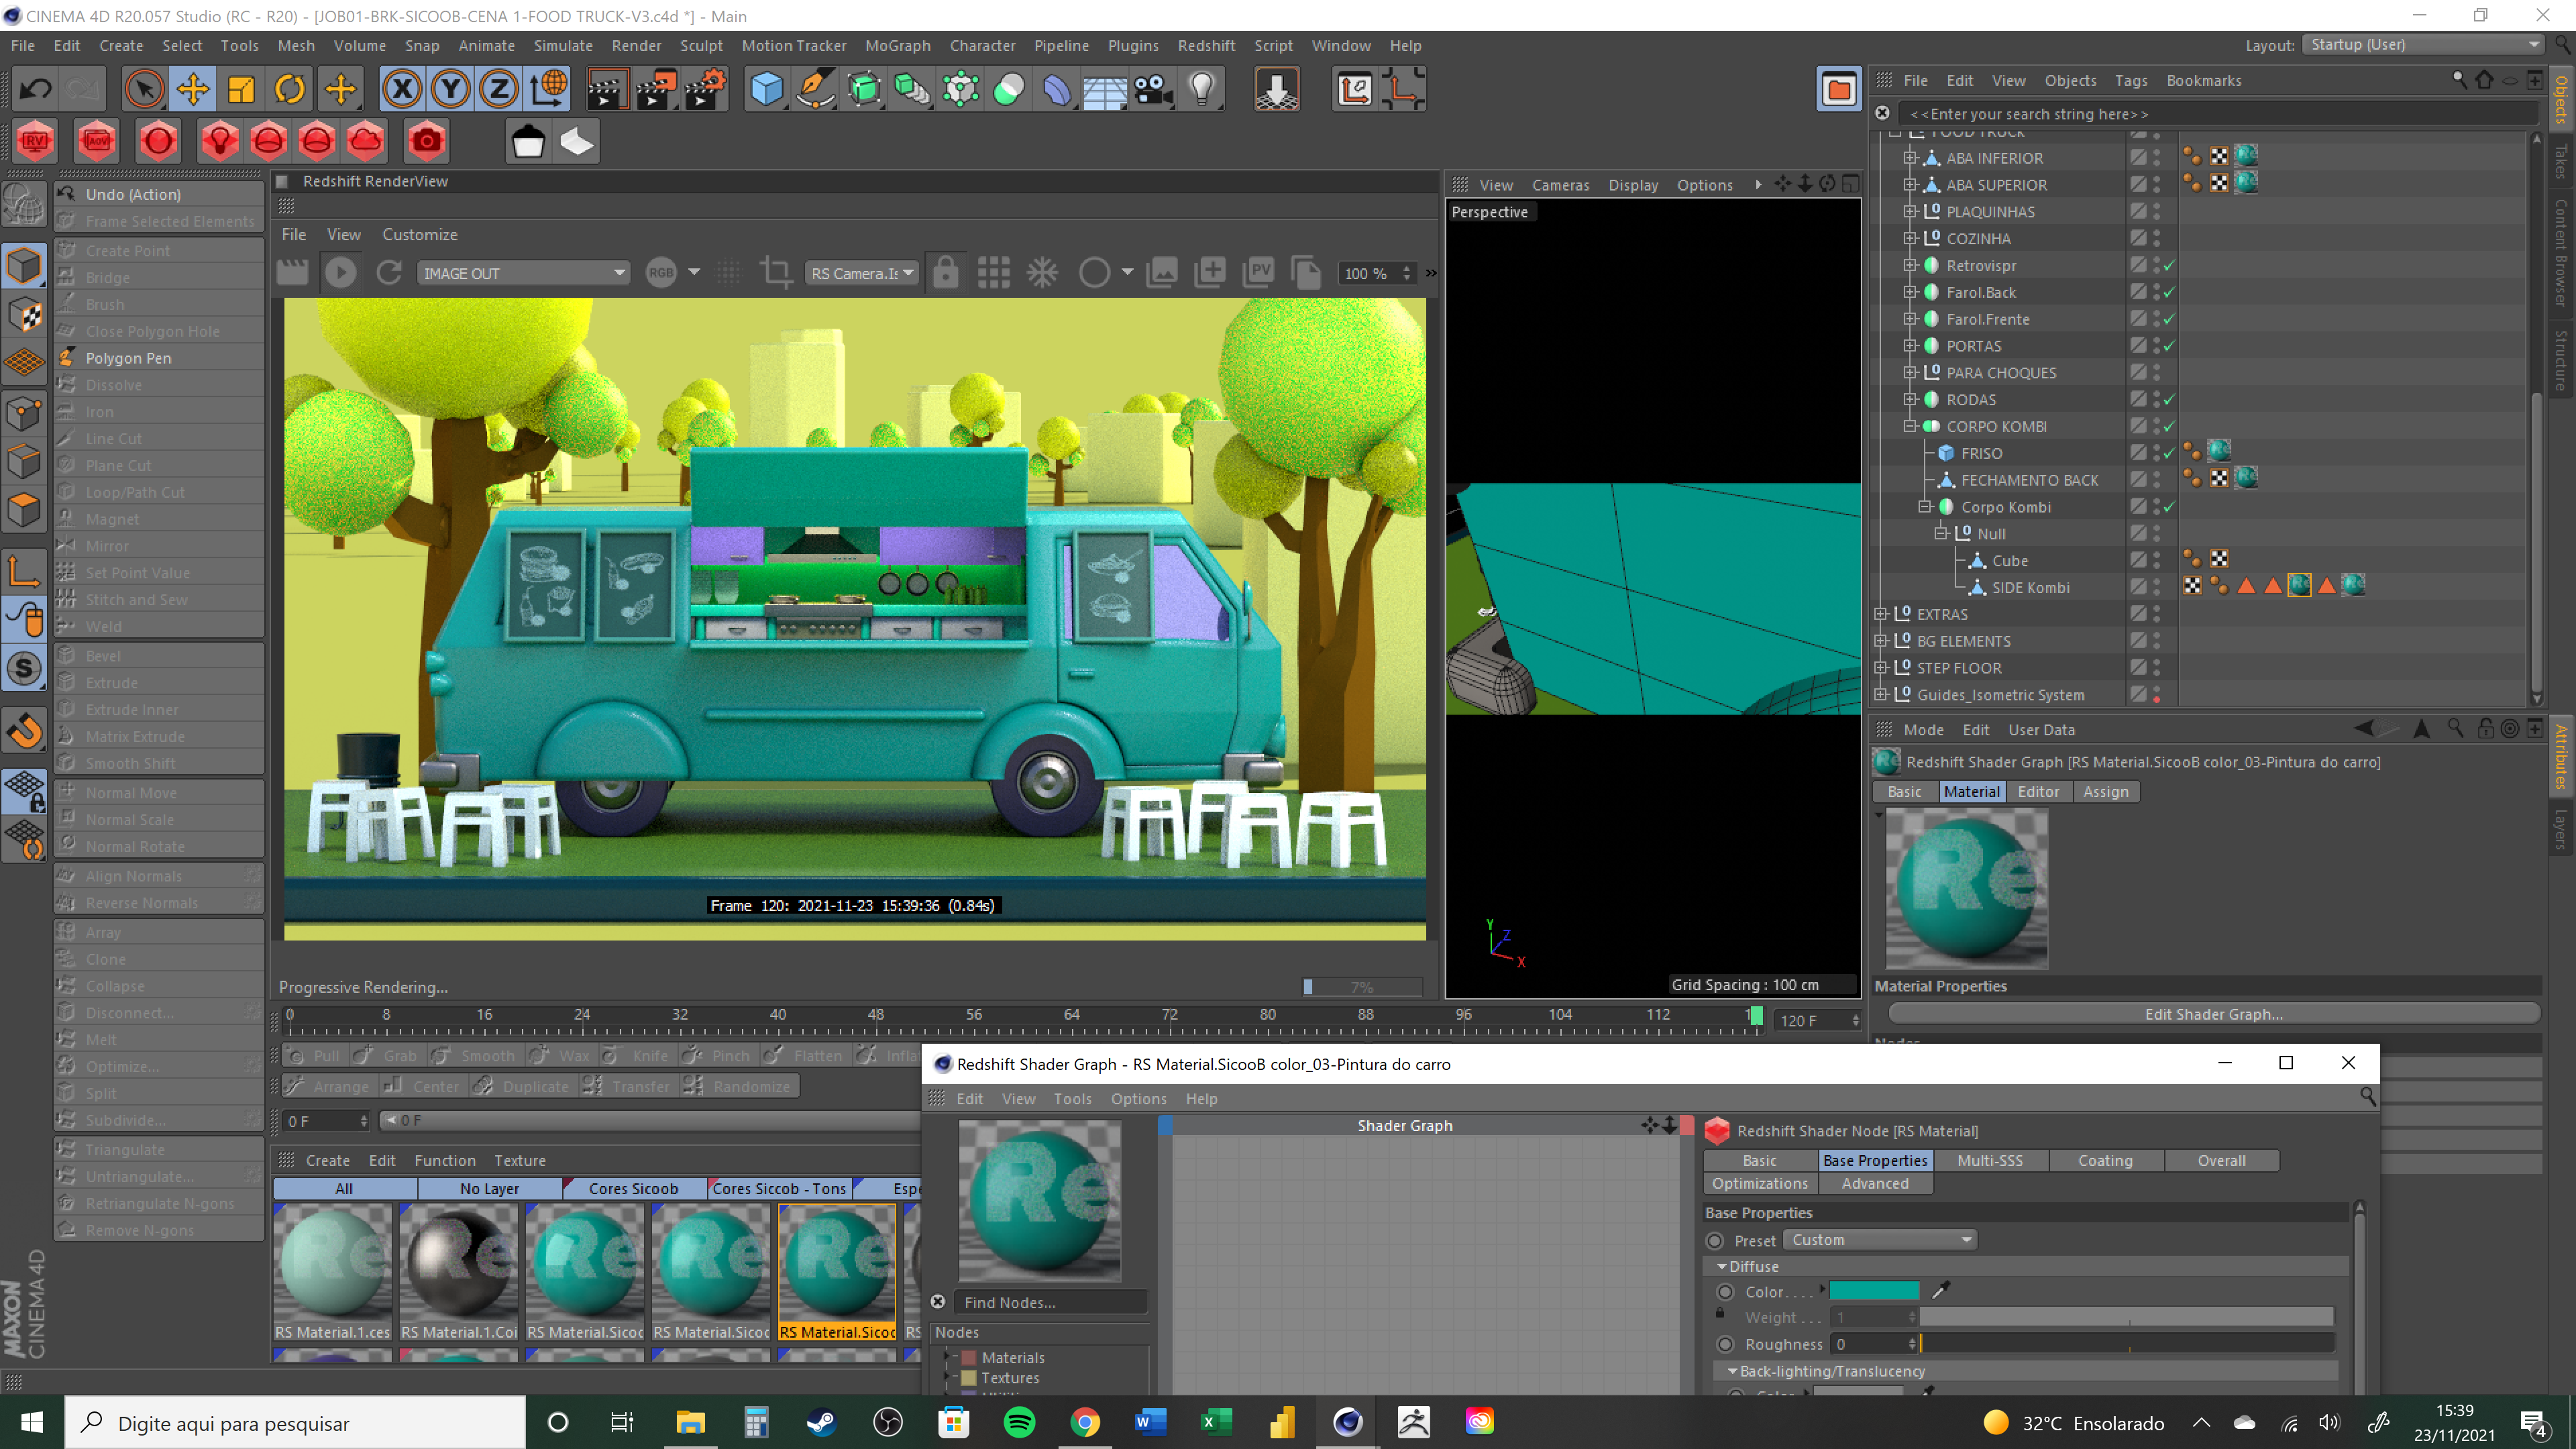Expand the EXTRAS object in the tree
Viewport: 2576px width, 1449px height.
(x=1881, y=614)
